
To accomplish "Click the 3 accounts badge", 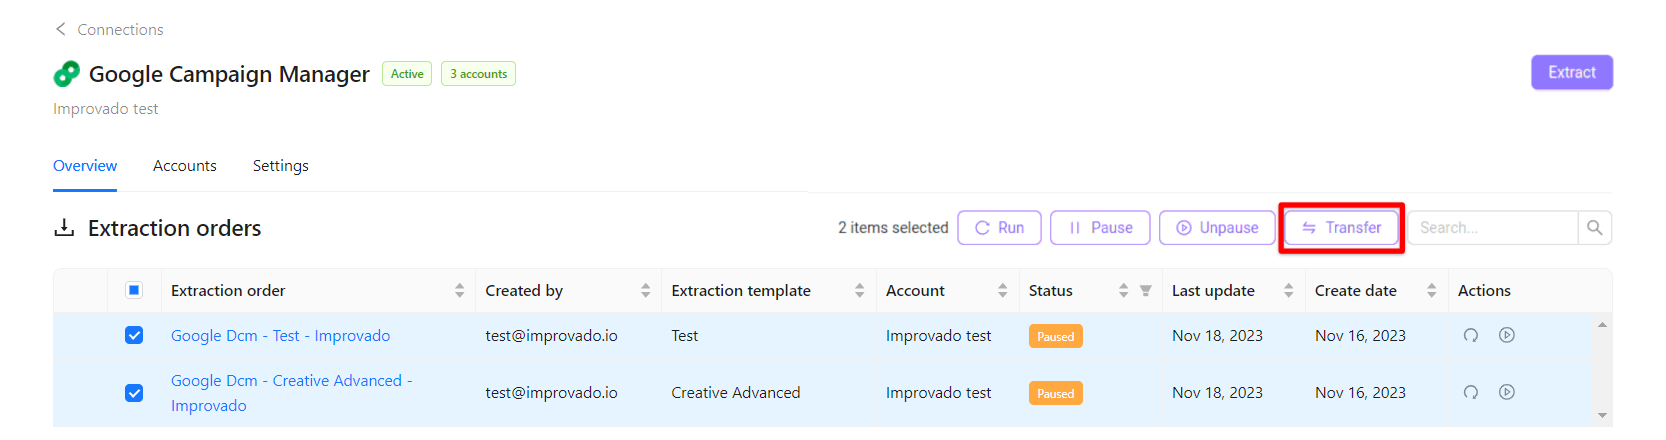I will pos(478,74).
